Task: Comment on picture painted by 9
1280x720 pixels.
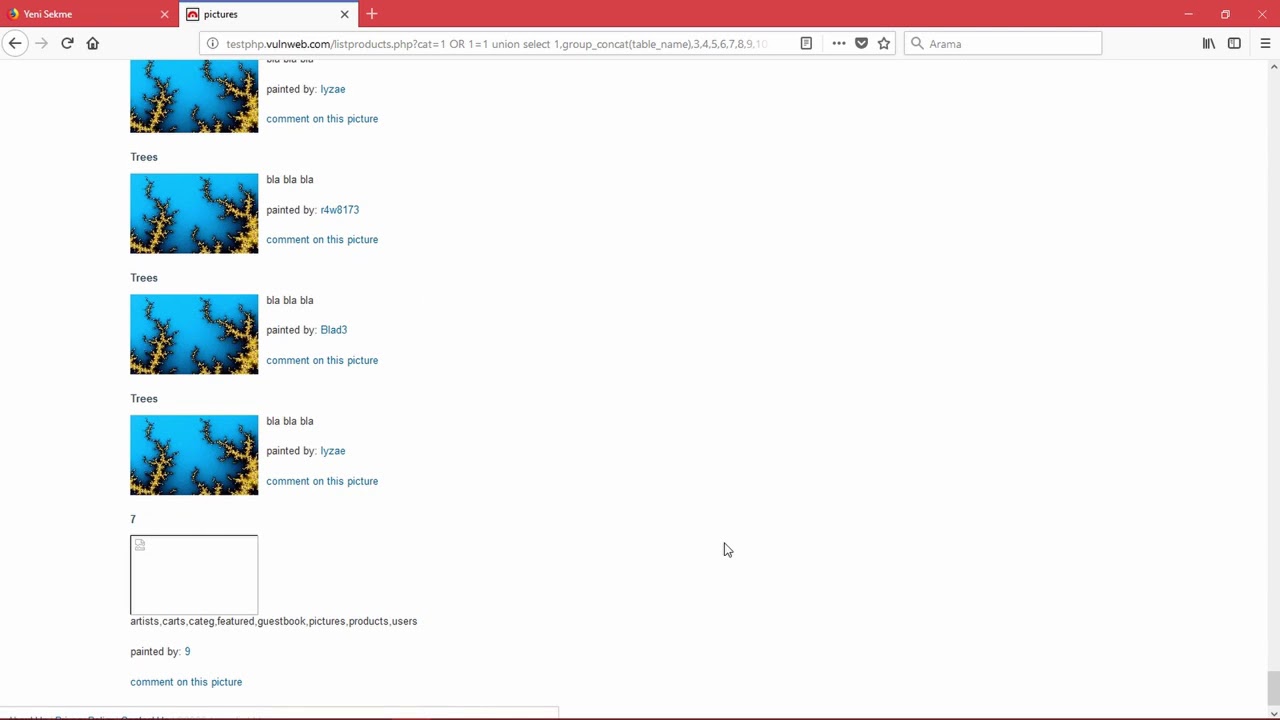Action: pos(186,682)
